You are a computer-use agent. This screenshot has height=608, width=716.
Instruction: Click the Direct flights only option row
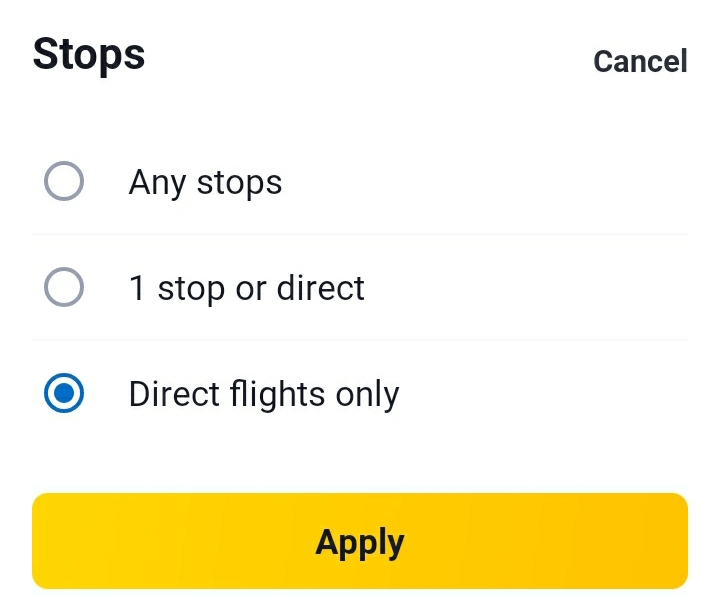pos(360,394)
